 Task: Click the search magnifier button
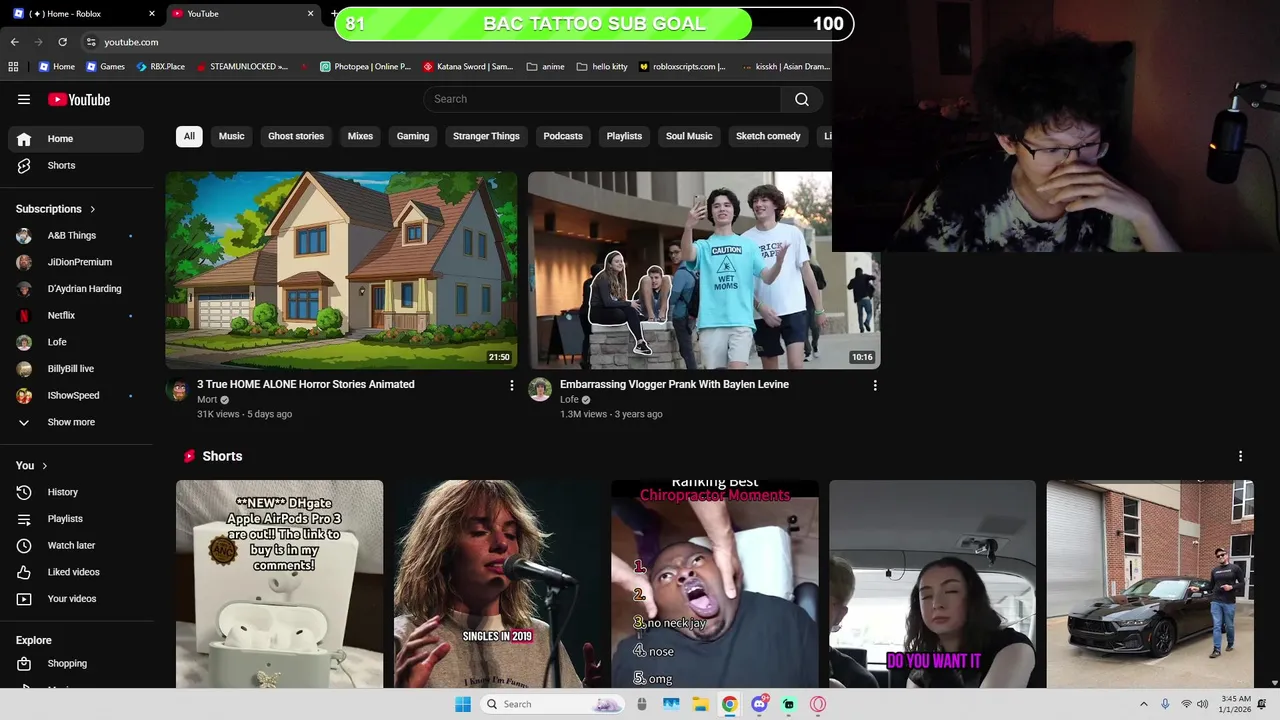(801, 99)
